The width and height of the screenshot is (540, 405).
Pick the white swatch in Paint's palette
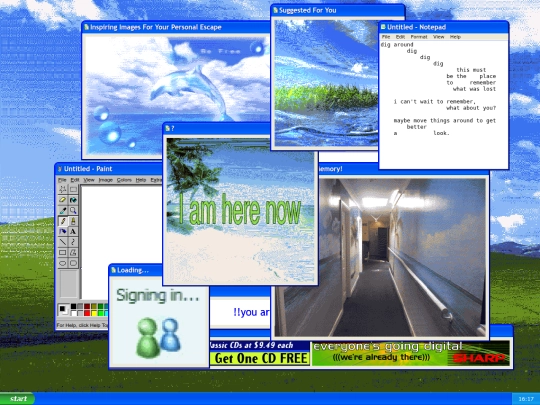coord(73,313)
